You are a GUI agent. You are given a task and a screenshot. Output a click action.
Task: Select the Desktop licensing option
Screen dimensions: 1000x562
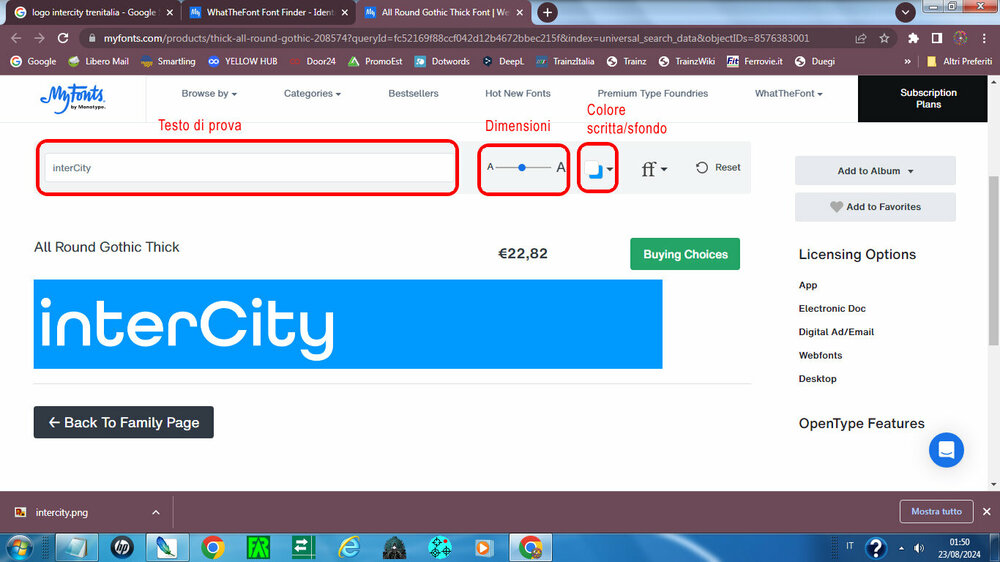click(x=817, y=379)
